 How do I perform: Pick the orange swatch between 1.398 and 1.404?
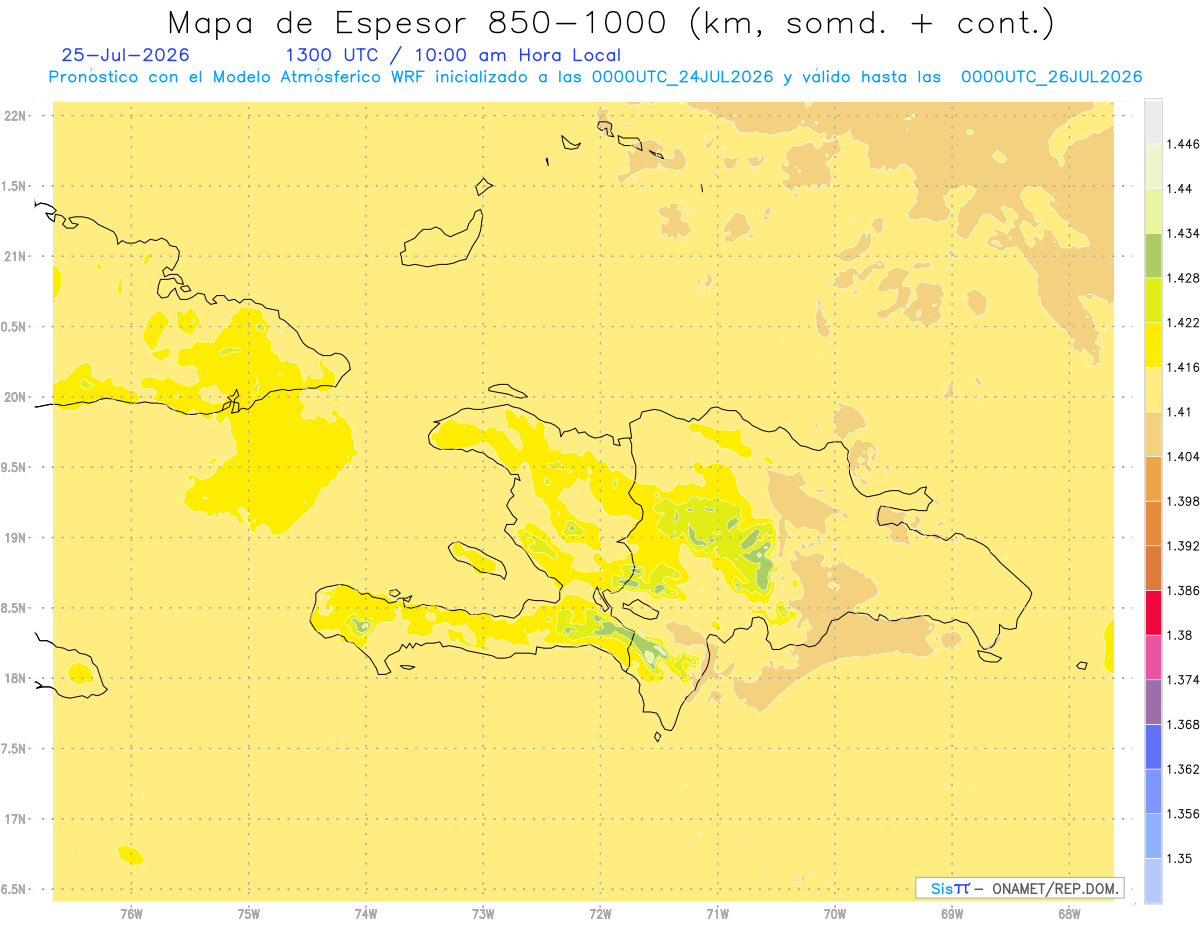pyautogui.click(x=1153, y=478)
